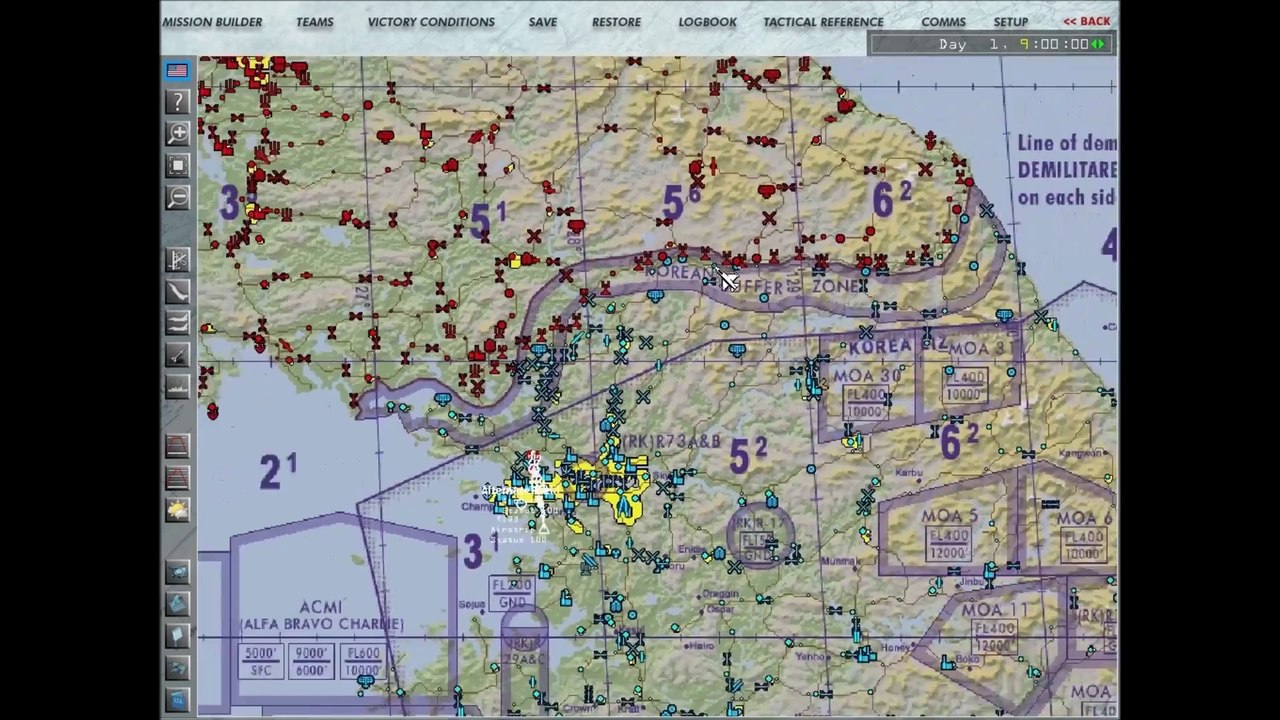Select the yellow hour digit in clock
The image size is (1280, 720).
pos(1024,44)
